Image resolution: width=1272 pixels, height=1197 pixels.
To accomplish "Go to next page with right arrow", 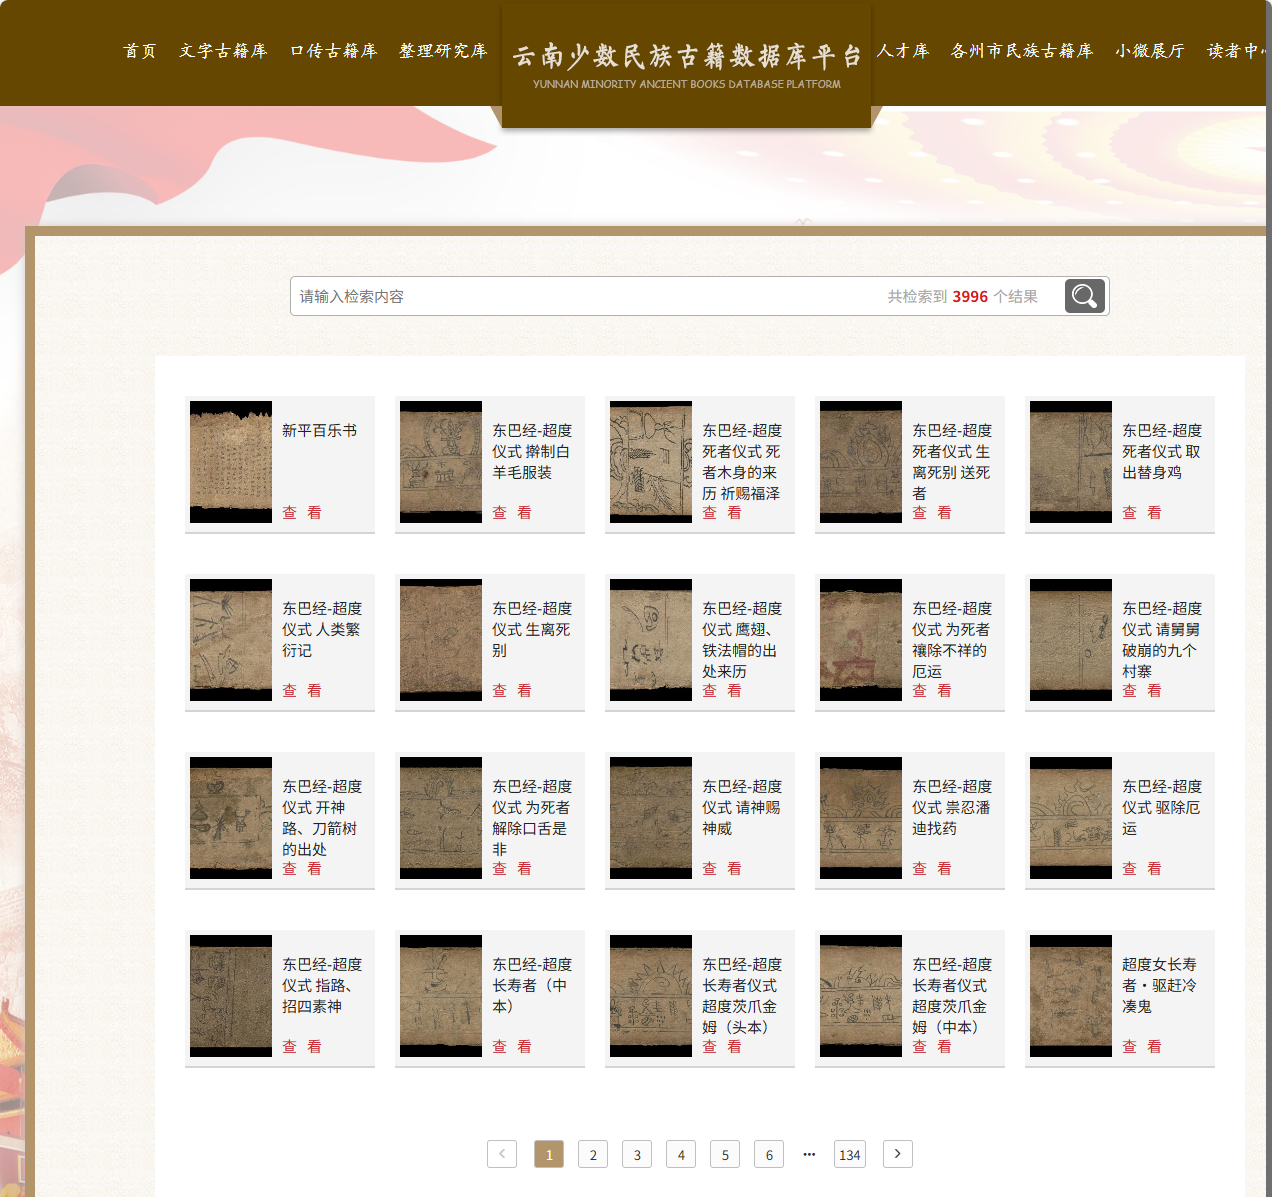I will click(897, 1154).
